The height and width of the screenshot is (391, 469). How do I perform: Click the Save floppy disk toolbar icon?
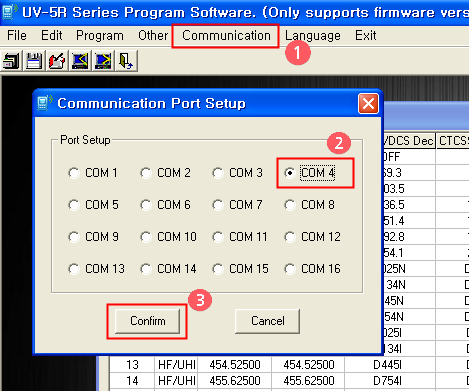(34, 61)
